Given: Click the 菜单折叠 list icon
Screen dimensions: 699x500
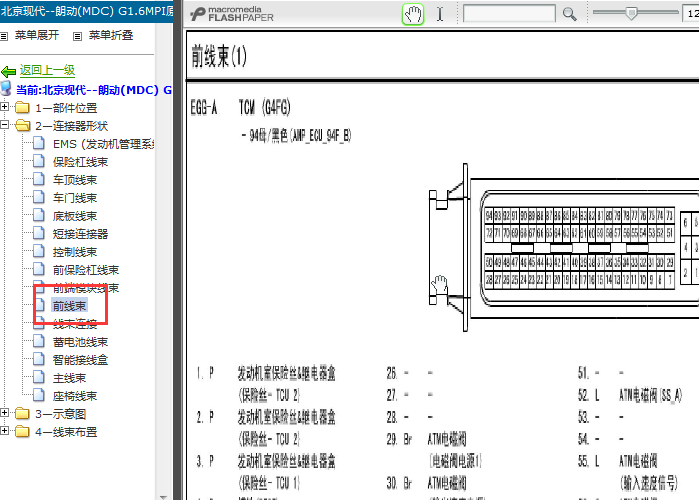Looking at the screenshot, I should click(x=78, y=36).
